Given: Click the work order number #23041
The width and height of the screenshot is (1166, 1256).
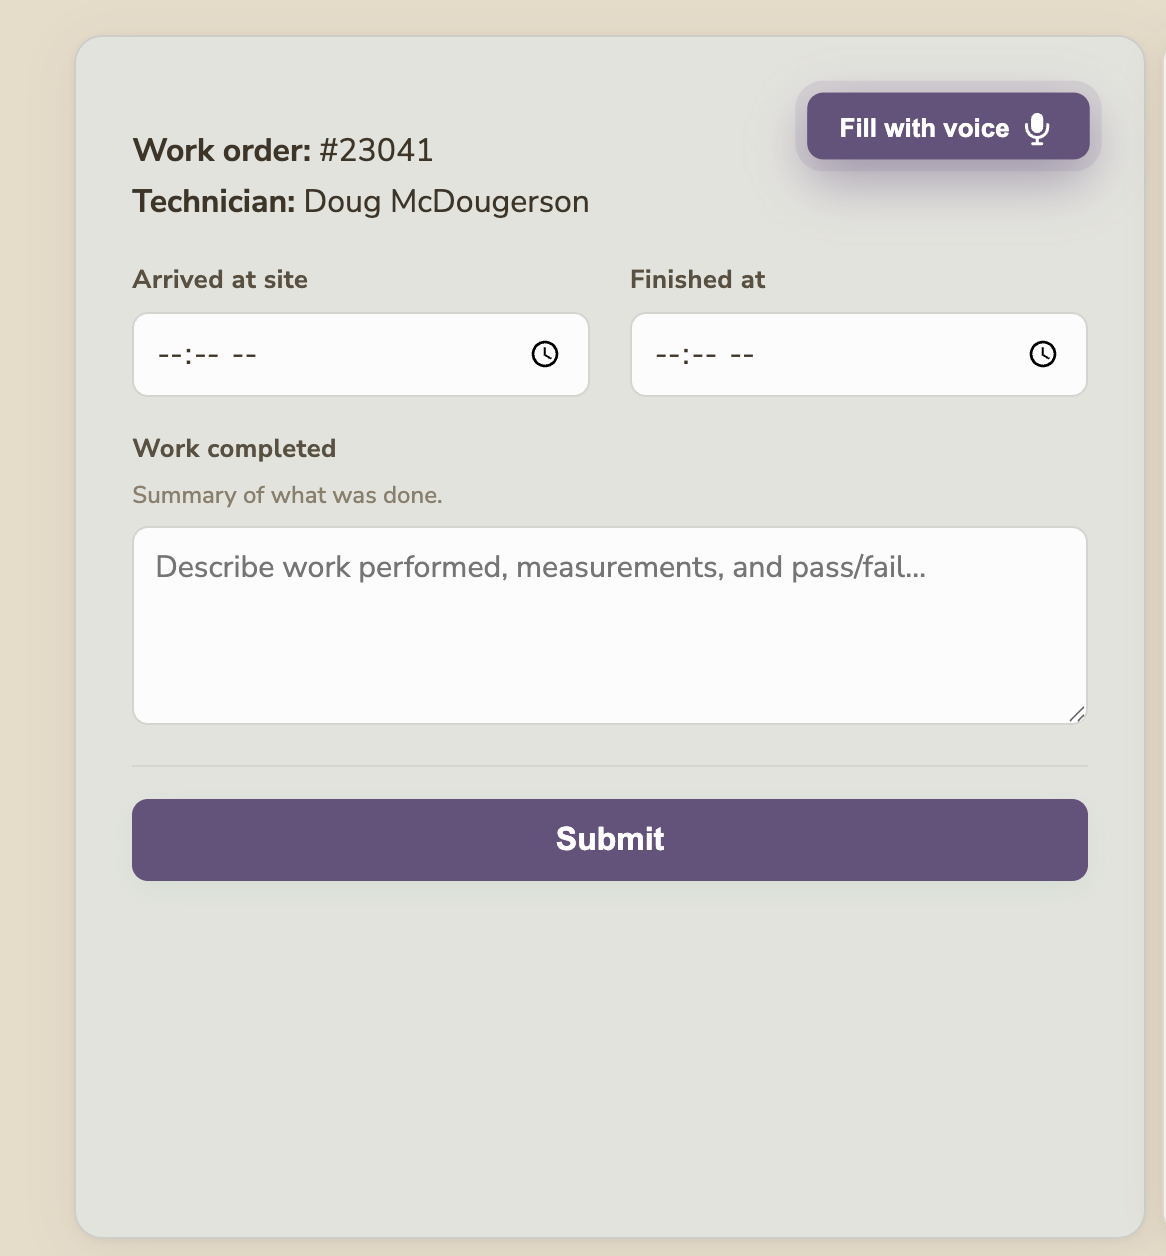Looking at the screenshot, I should (x=375, y=150).
